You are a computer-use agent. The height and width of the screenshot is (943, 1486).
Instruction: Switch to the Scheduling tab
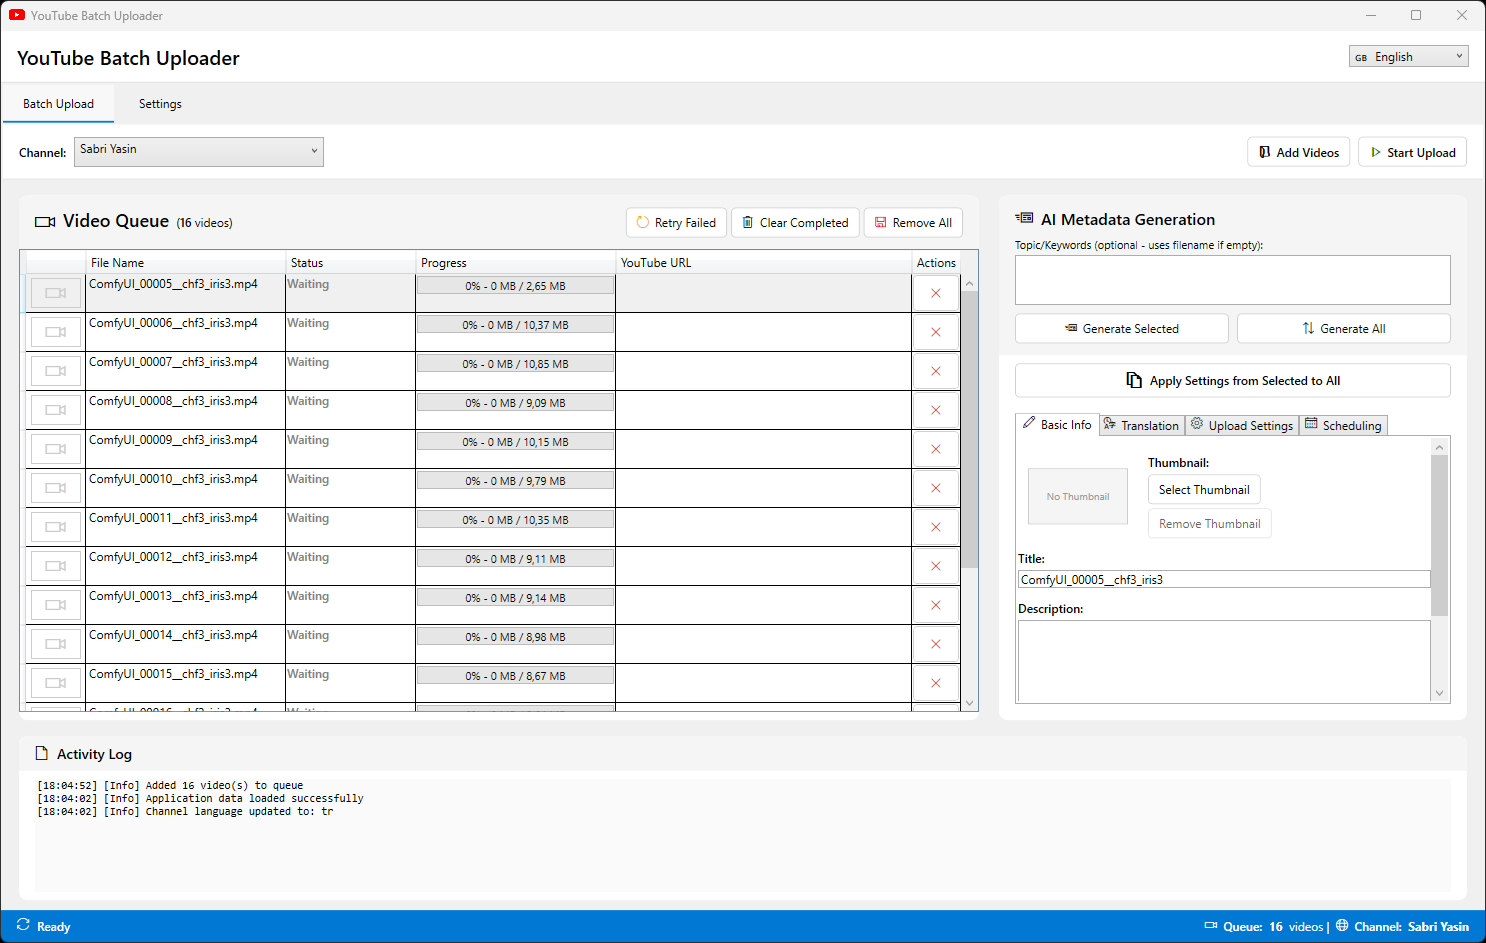(1343, 425)
